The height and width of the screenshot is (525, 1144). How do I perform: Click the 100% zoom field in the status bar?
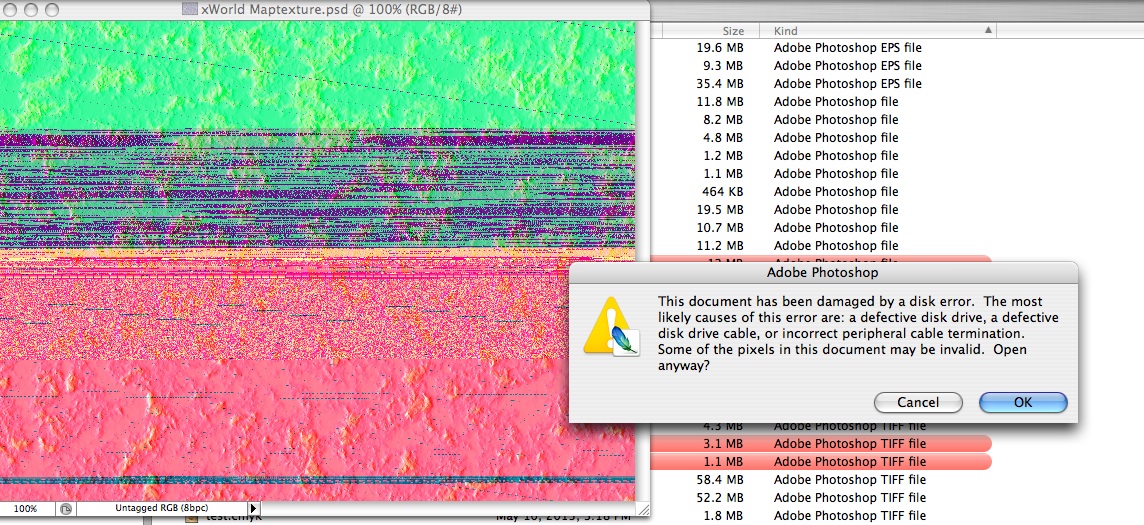[x=26, y=508]
